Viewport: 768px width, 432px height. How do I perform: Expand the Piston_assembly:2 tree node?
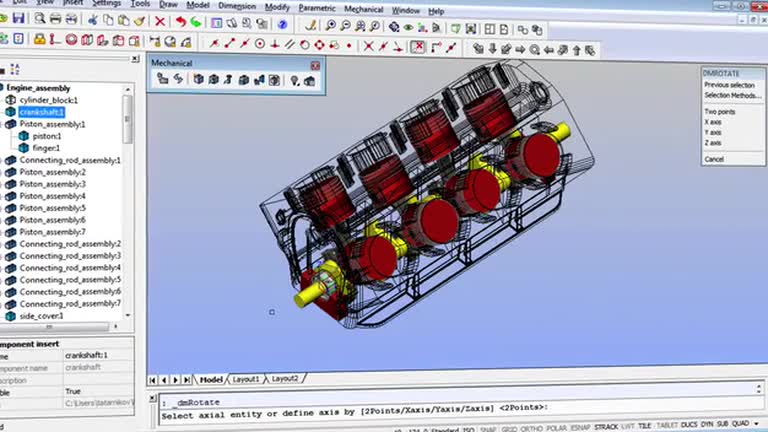click(3, 172)
